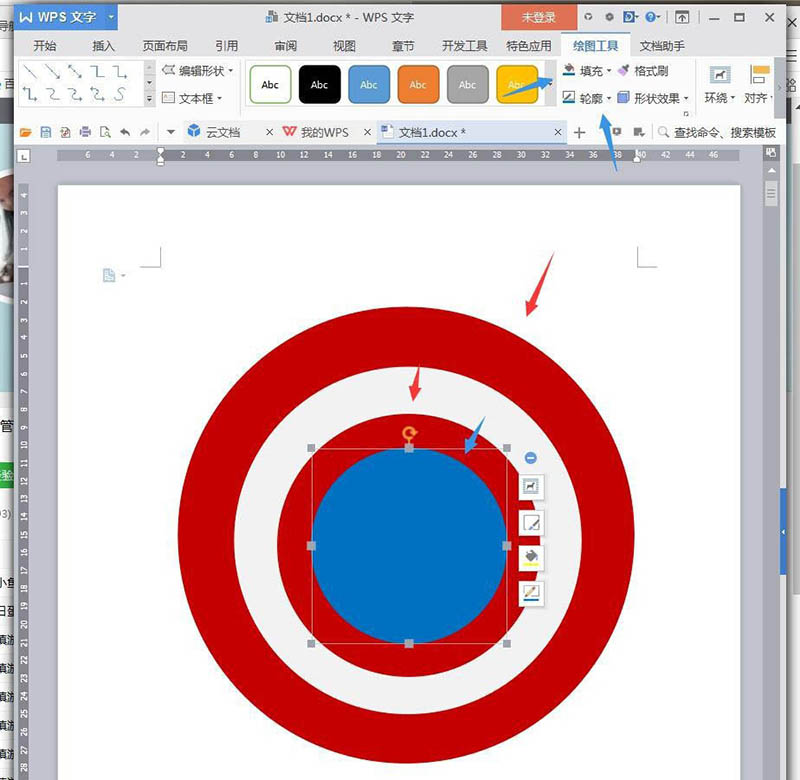800x780 pixels.
Task: Click the shape style floating button
Action: [531, 523]
